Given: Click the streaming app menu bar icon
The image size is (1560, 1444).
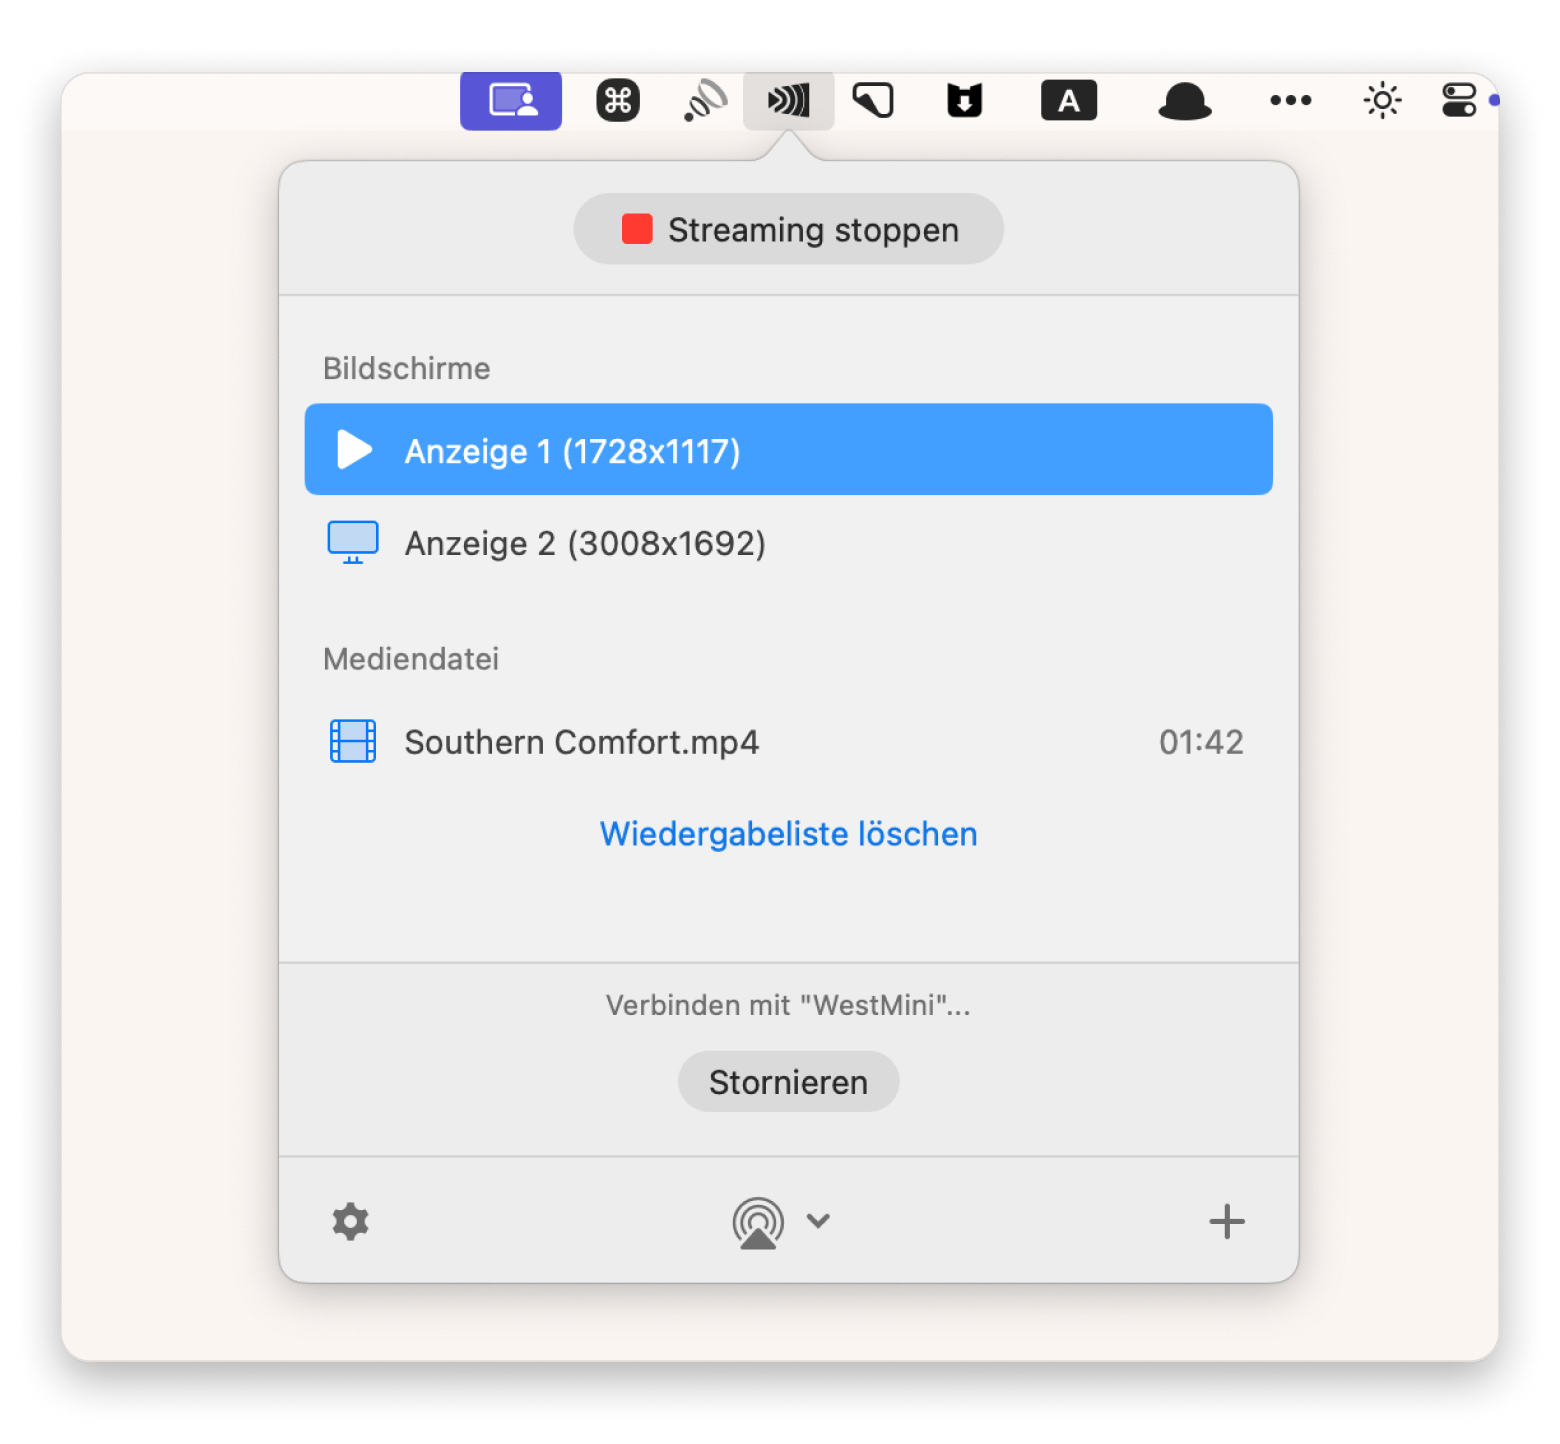Looking at the screenshot, I should [788, 101].
